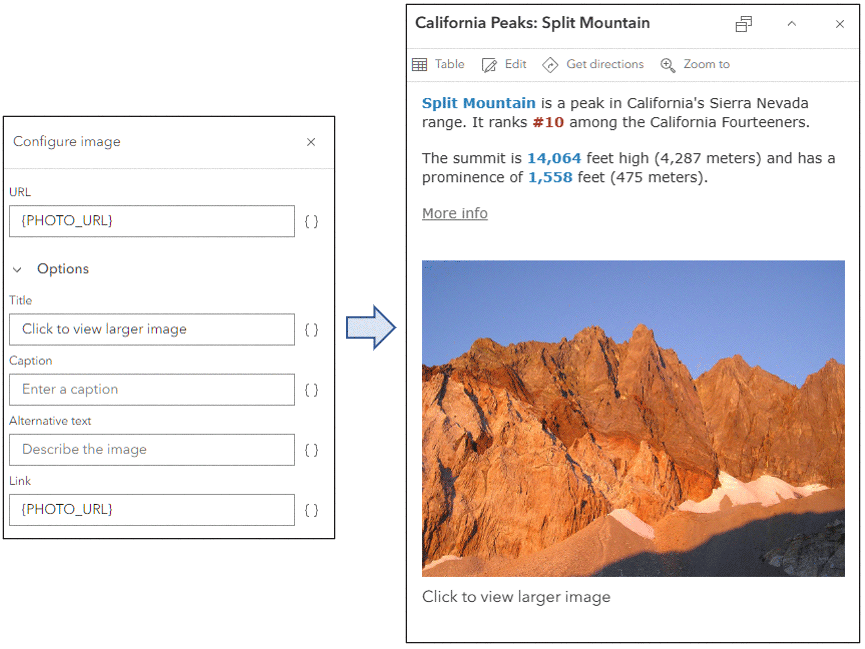This screenshot has height=649, width=865.
Task: Open the expression builder next to URL field
Action: point(311,221)
